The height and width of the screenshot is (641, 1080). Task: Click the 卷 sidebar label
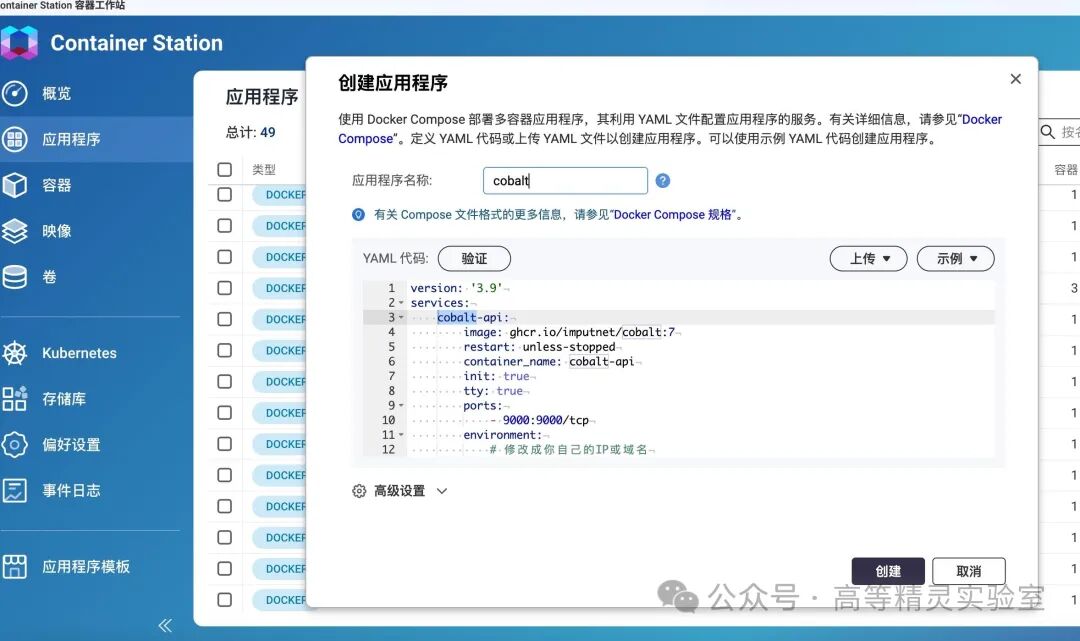coord(50,277)
